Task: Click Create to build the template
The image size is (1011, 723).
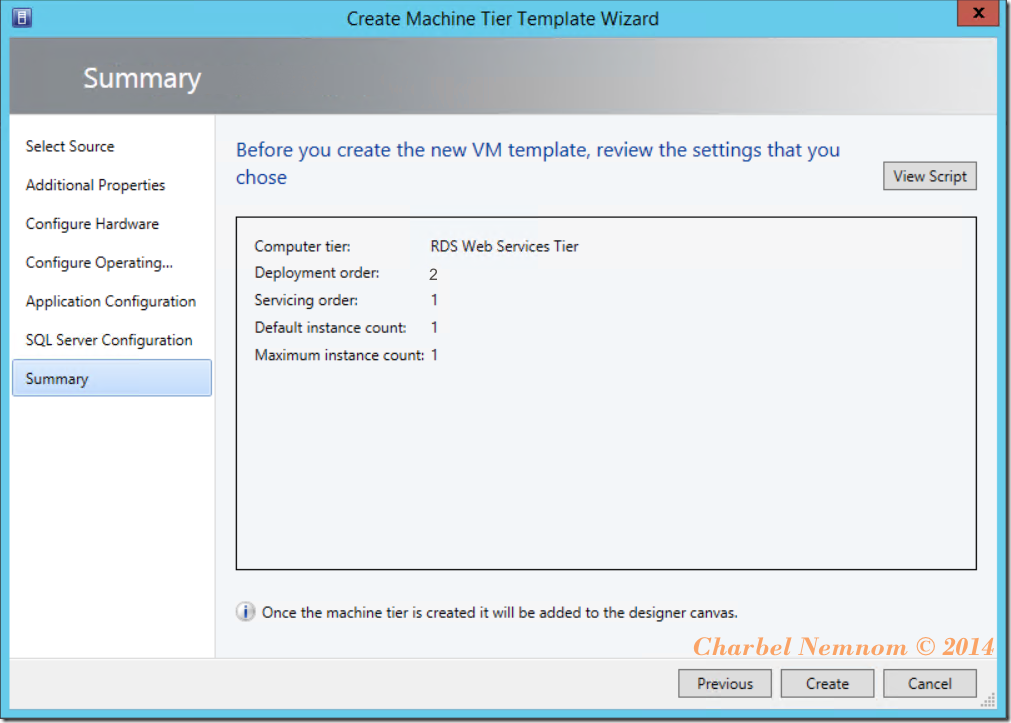Action: [827, 684]
